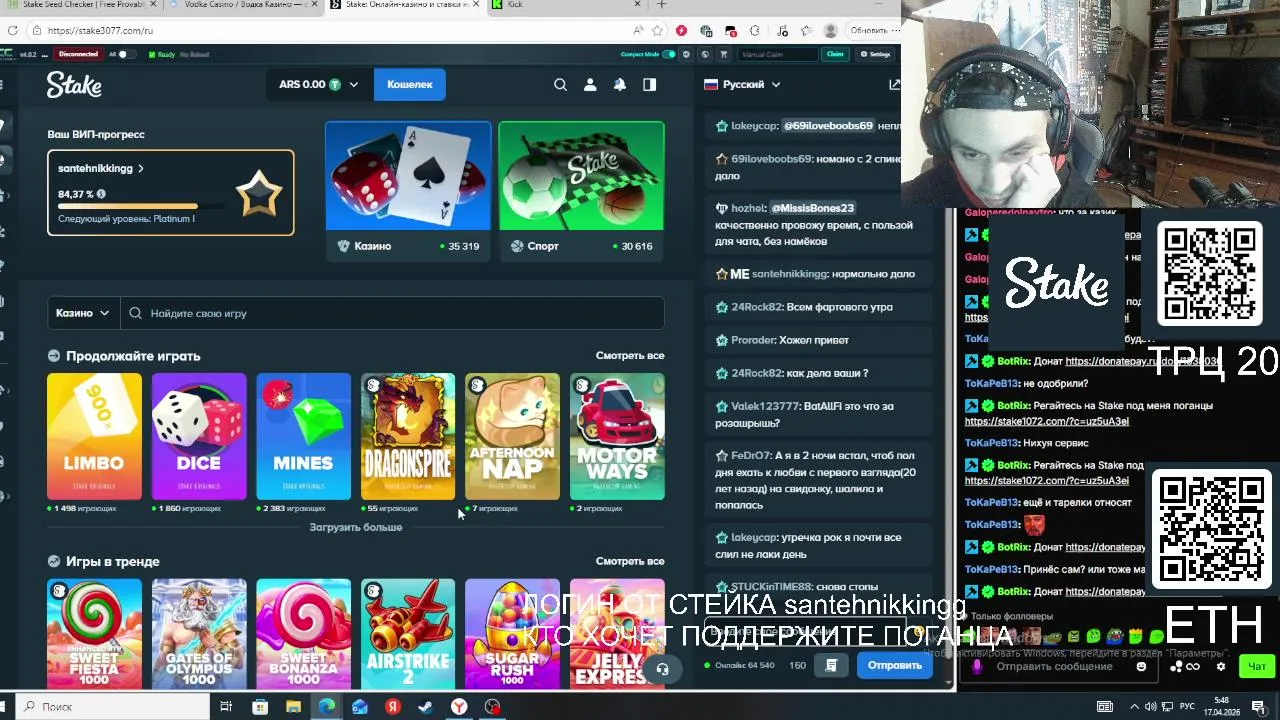Click the VIP progress bar
The height and width of the screenshot is (720, 1280).
(140, 206)
